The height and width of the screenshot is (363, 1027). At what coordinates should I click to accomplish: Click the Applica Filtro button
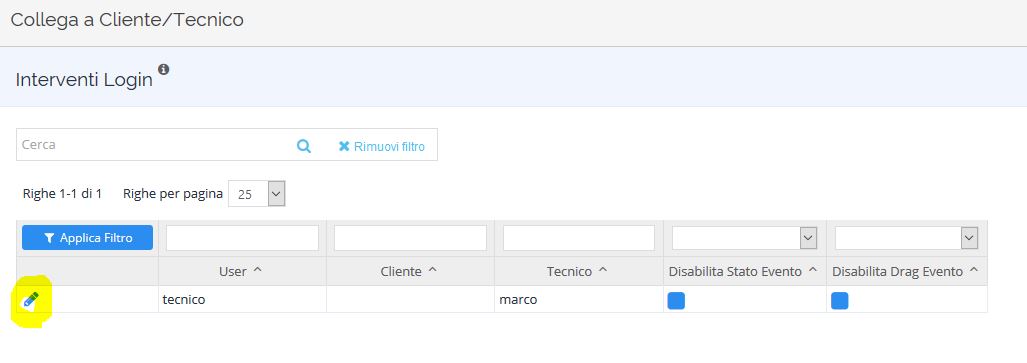[87, 238]
